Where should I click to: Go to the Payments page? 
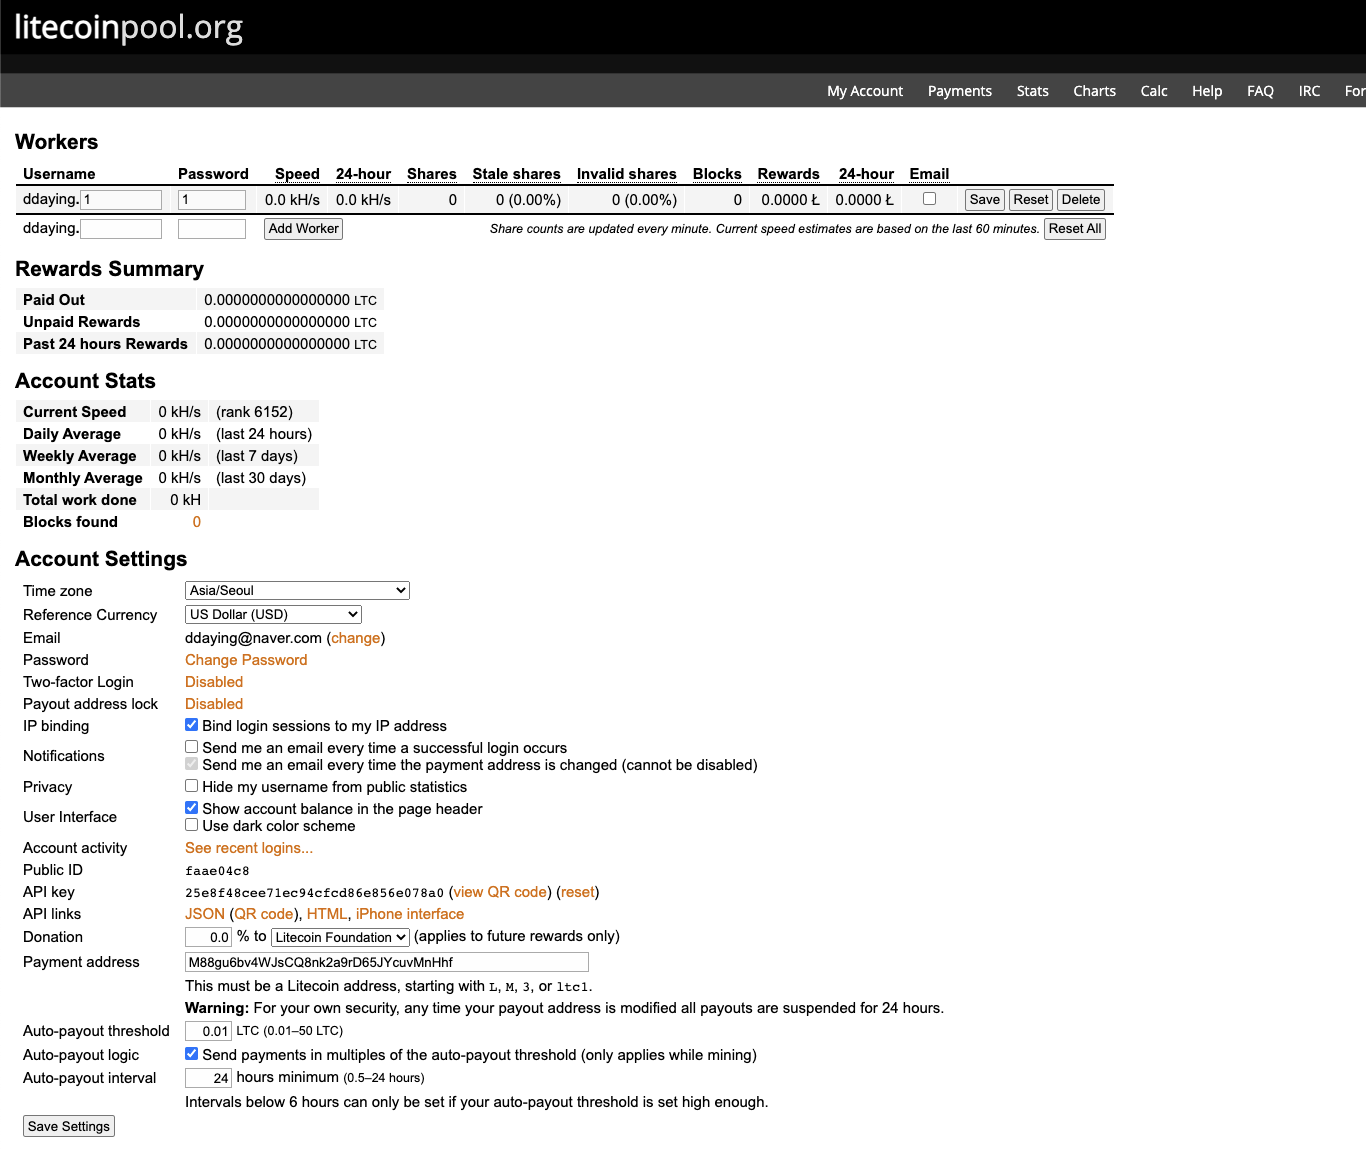tap(960, 91)
